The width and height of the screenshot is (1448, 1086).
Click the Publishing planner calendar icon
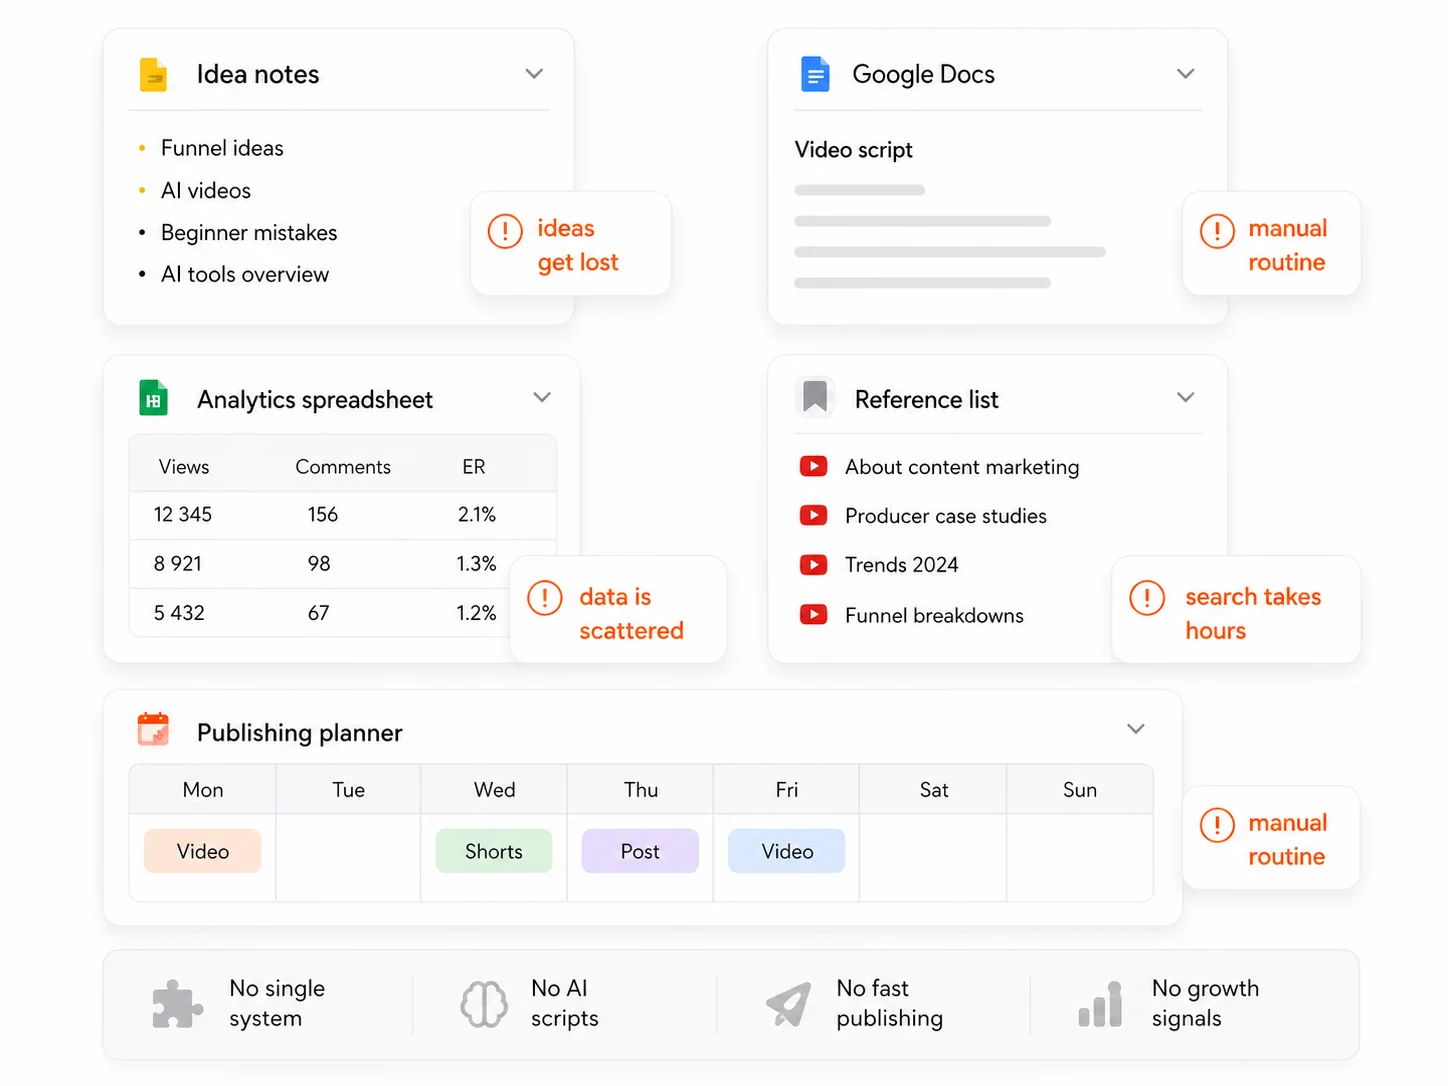153,730
